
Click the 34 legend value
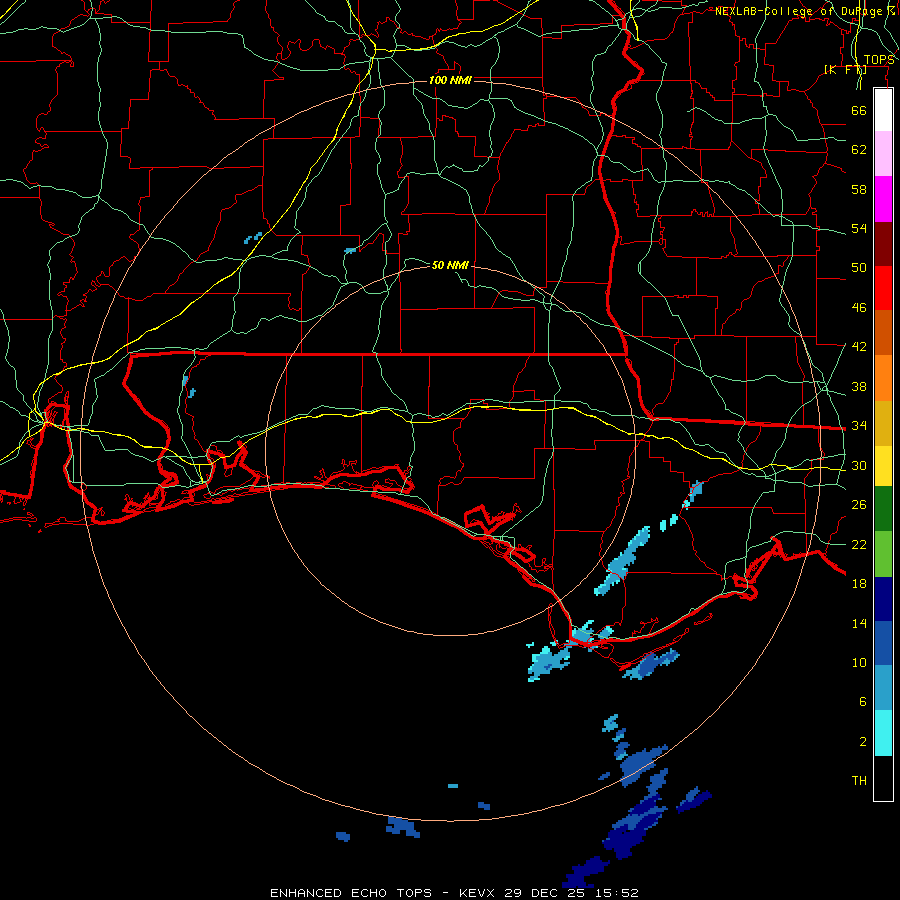(859, 425)
